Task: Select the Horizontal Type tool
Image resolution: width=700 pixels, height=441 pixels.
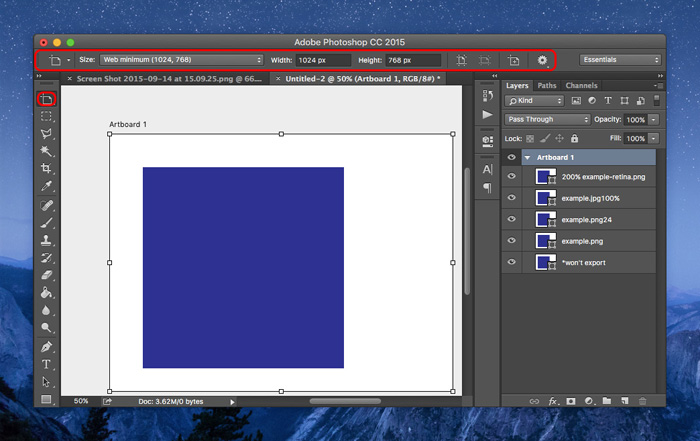Action: [46, 364]
